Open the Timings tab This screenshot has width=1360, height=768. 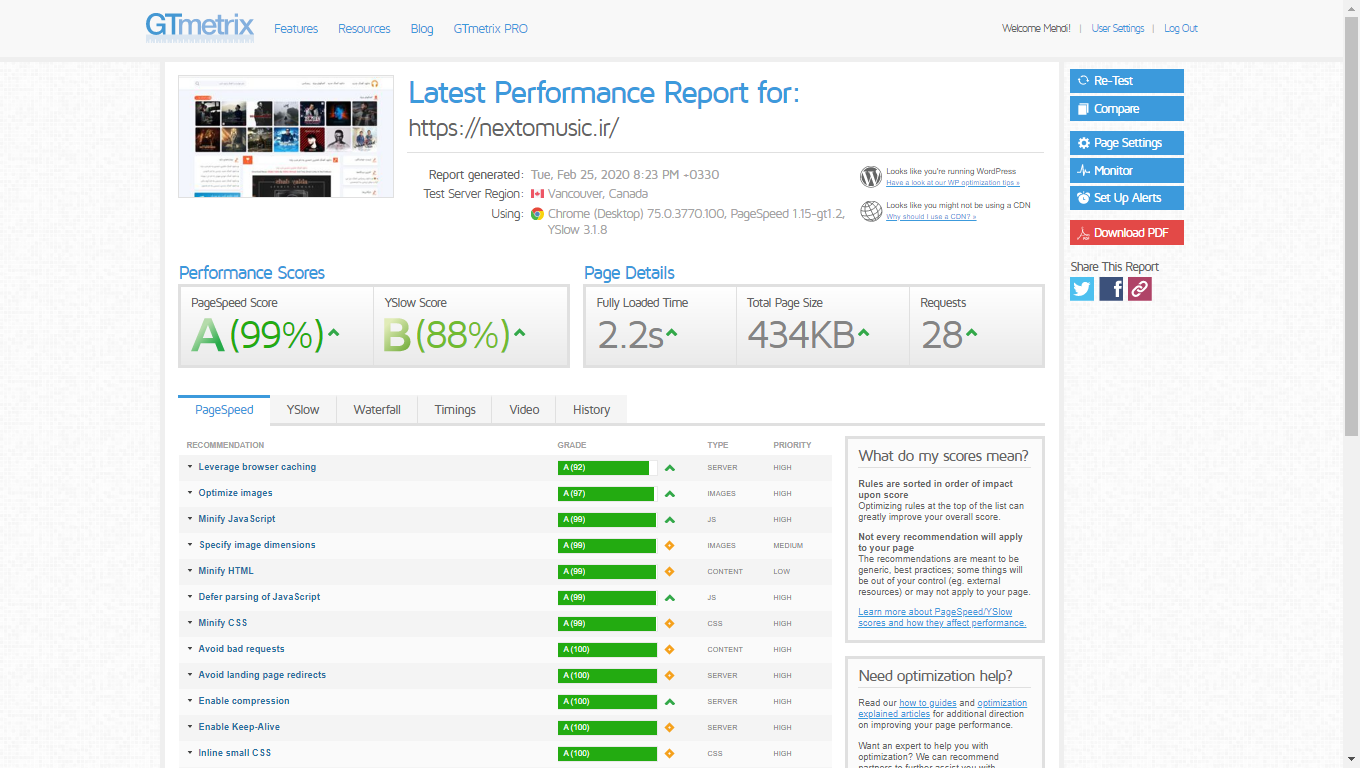(455, 410)
